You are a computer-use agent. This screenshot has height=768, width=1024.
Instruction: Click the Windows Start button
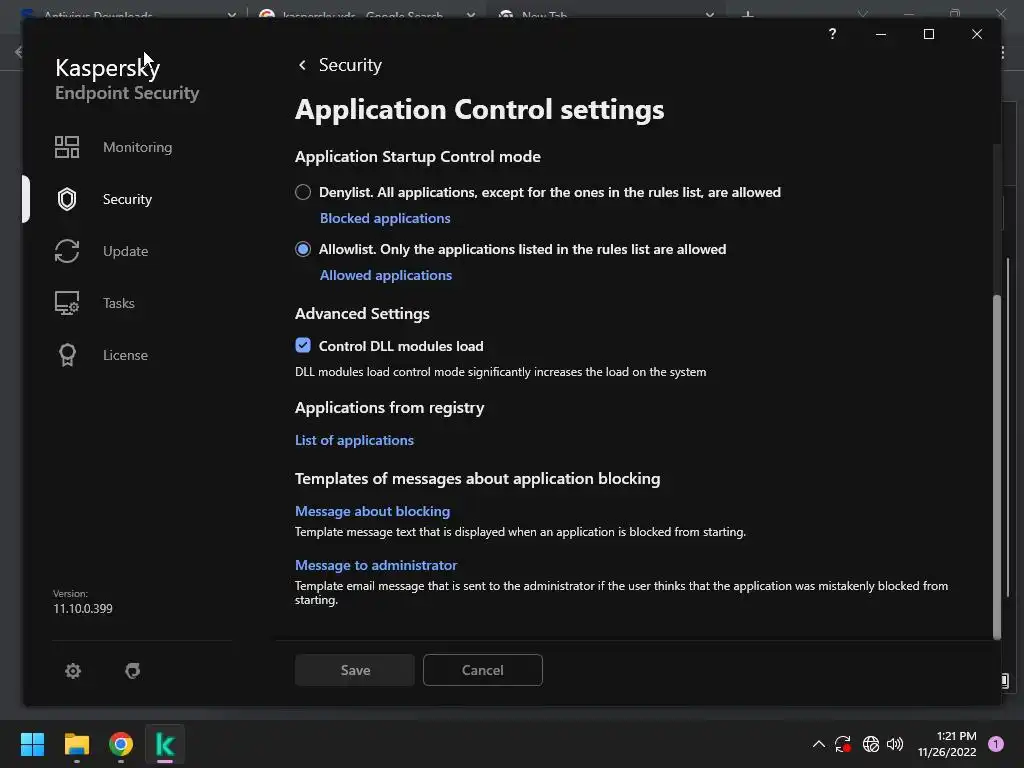point(32,744)
